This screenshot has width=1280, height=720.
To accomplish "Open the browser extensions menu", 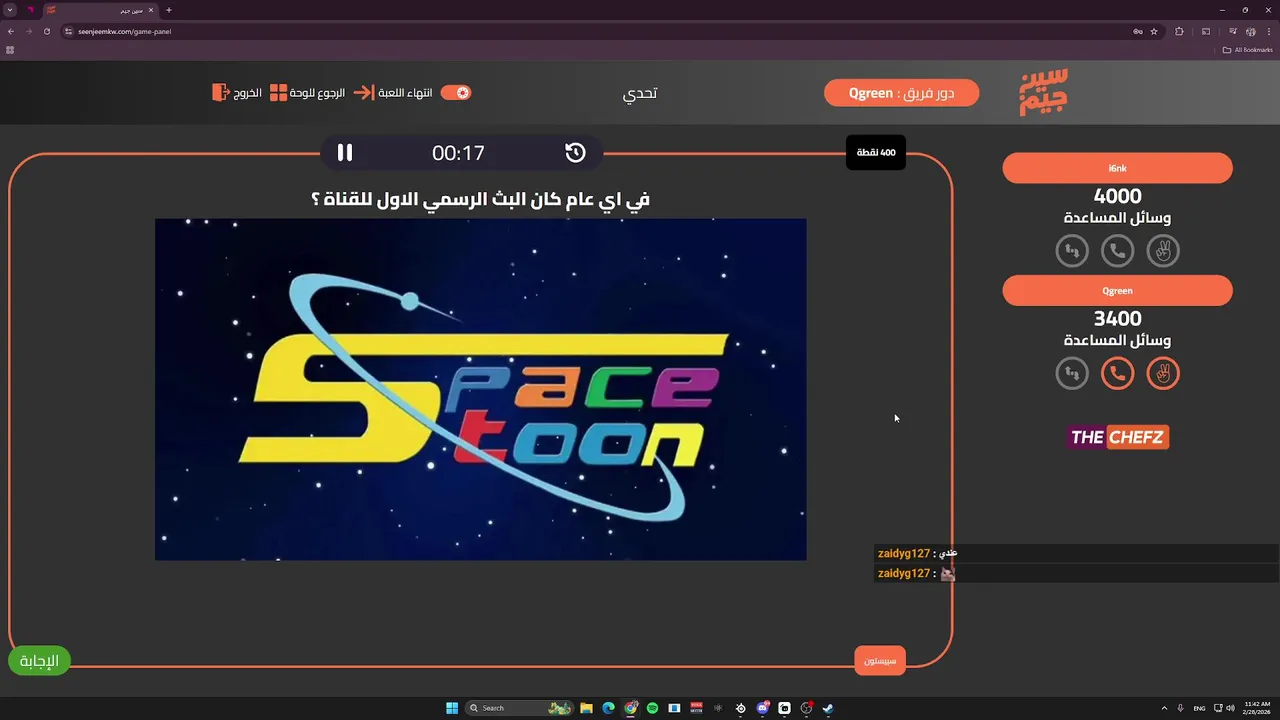I will click(x=1179, y=31).
